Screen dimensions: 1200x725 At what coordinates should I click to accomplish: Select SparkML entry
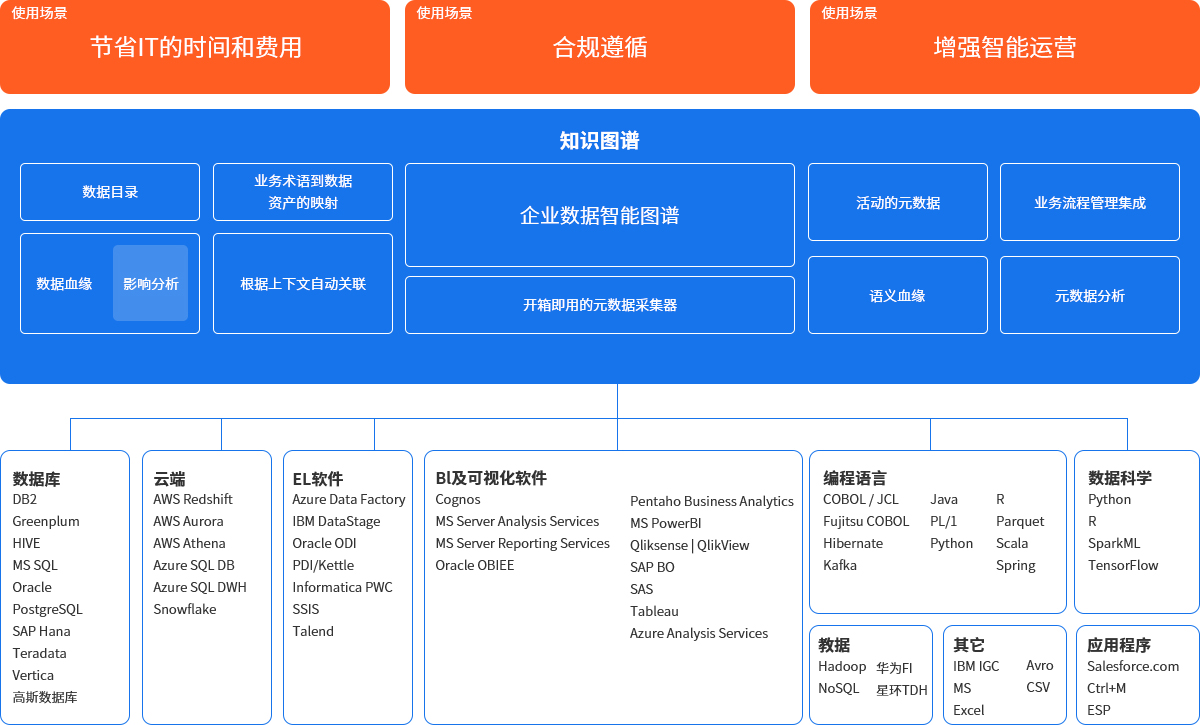pos(1114,543)
